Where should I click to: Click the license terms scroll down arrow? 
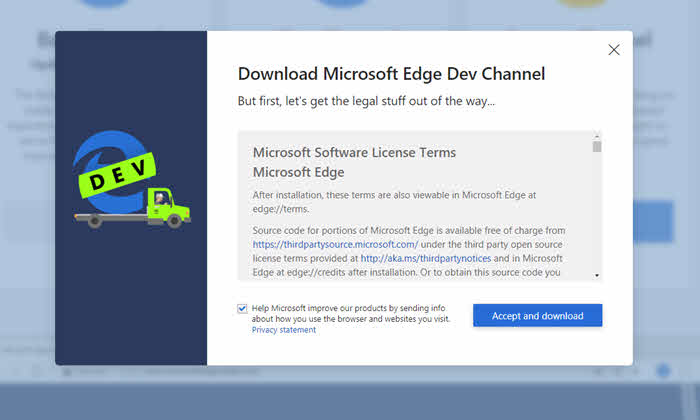pos(597,275)
